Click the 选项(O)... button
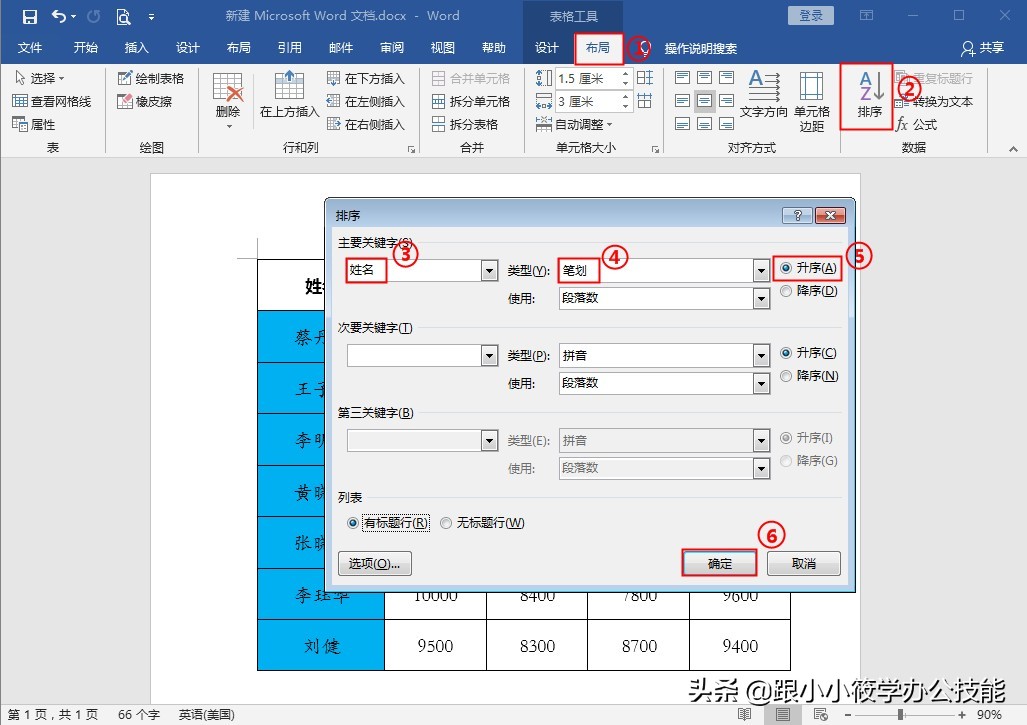Viewport: 1027px width, 725px height. click(377, 562)
